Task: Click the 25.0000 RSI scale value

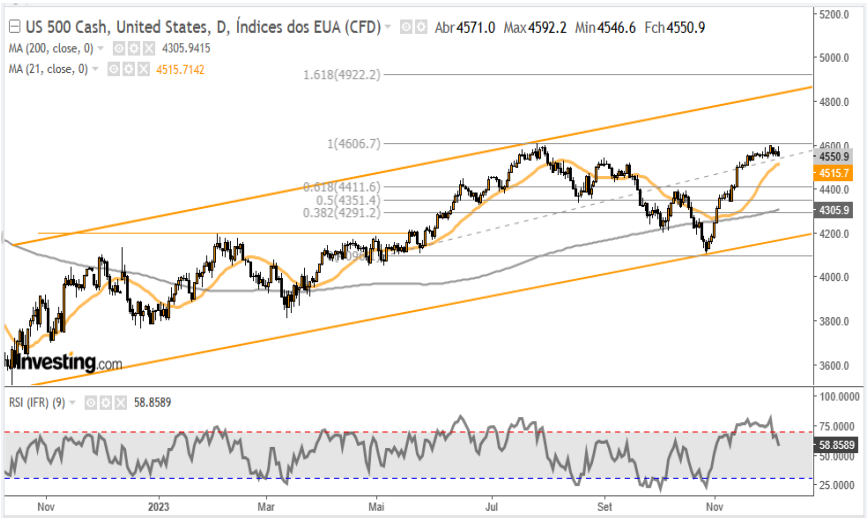Action: pos(839,485)
